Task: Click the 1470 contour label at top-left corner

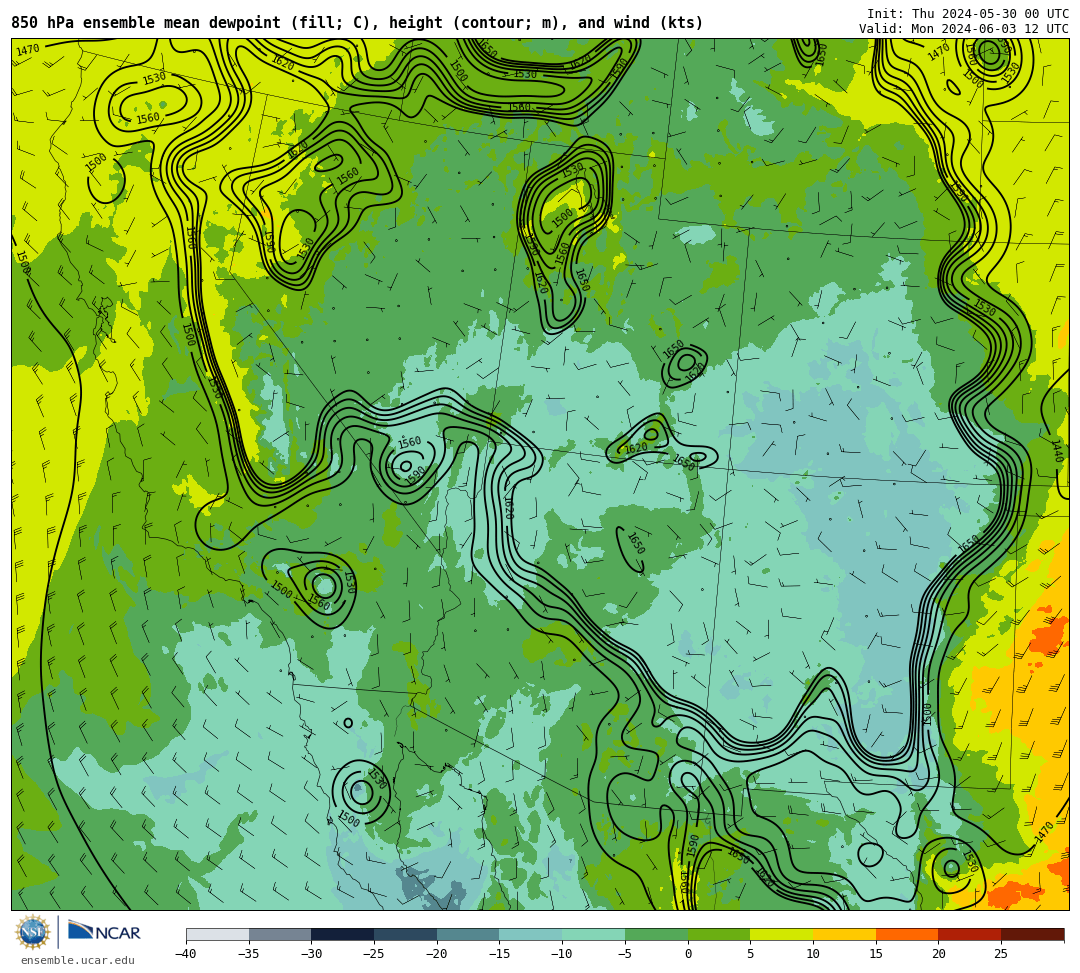Action: point(28,50)
